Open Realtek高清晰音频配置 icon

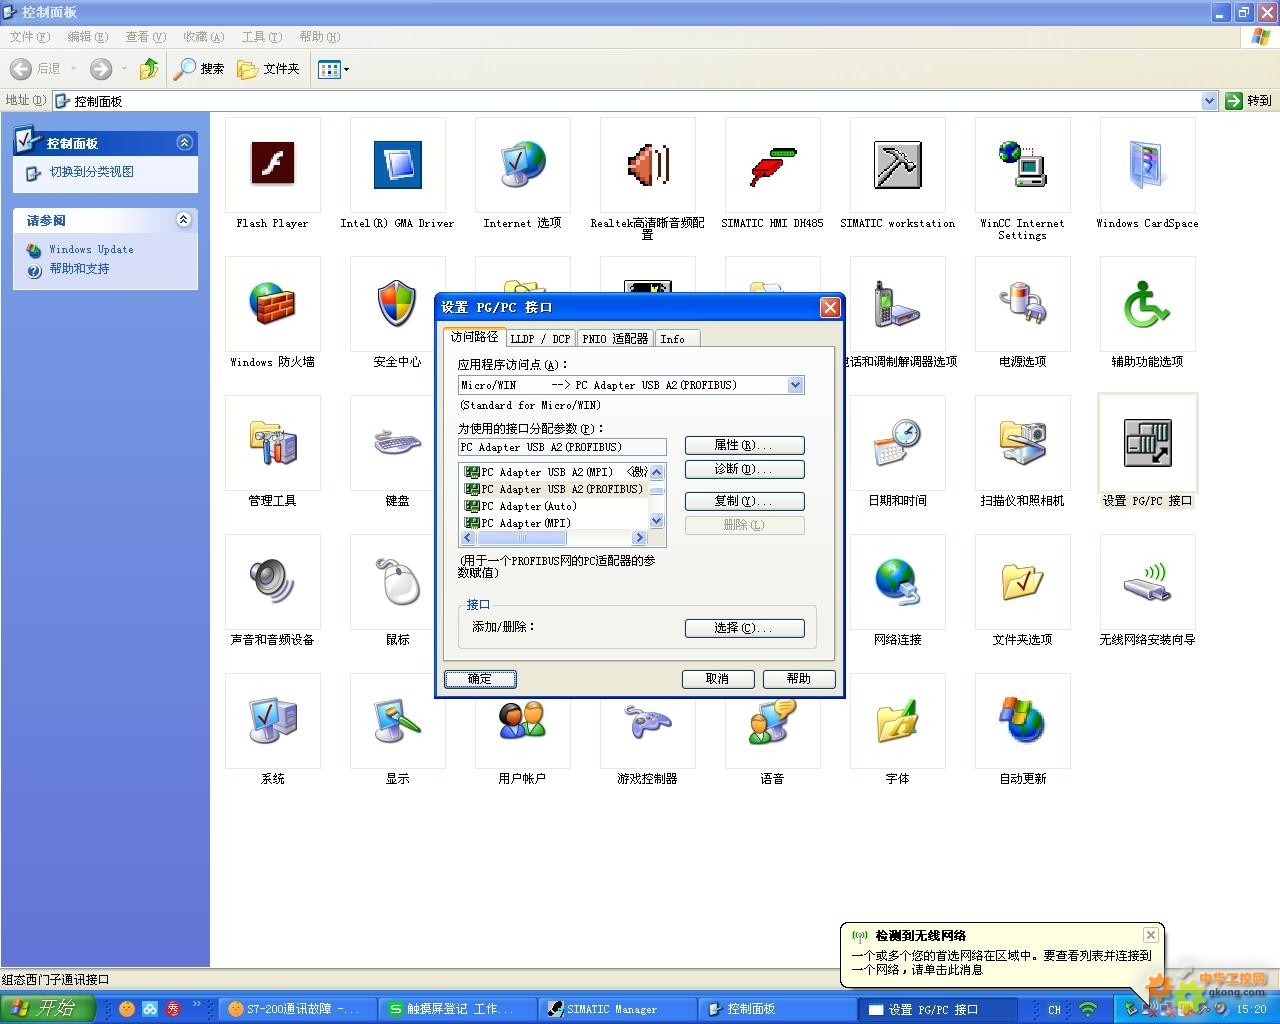tap(647, 165)
